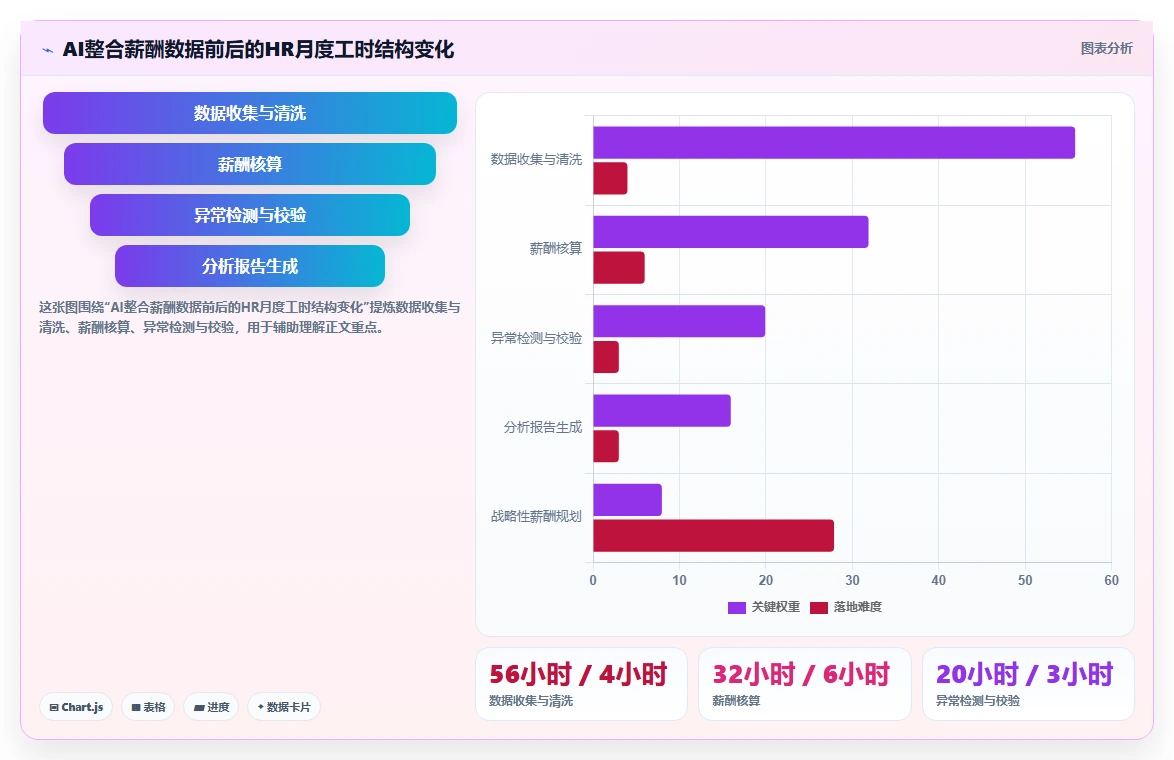Image resolution: width=1174 pixels, height=760 pixels.
Task: Click the description paragraph under the funnel
Action: pyautogui.click(x=250, y=317)
